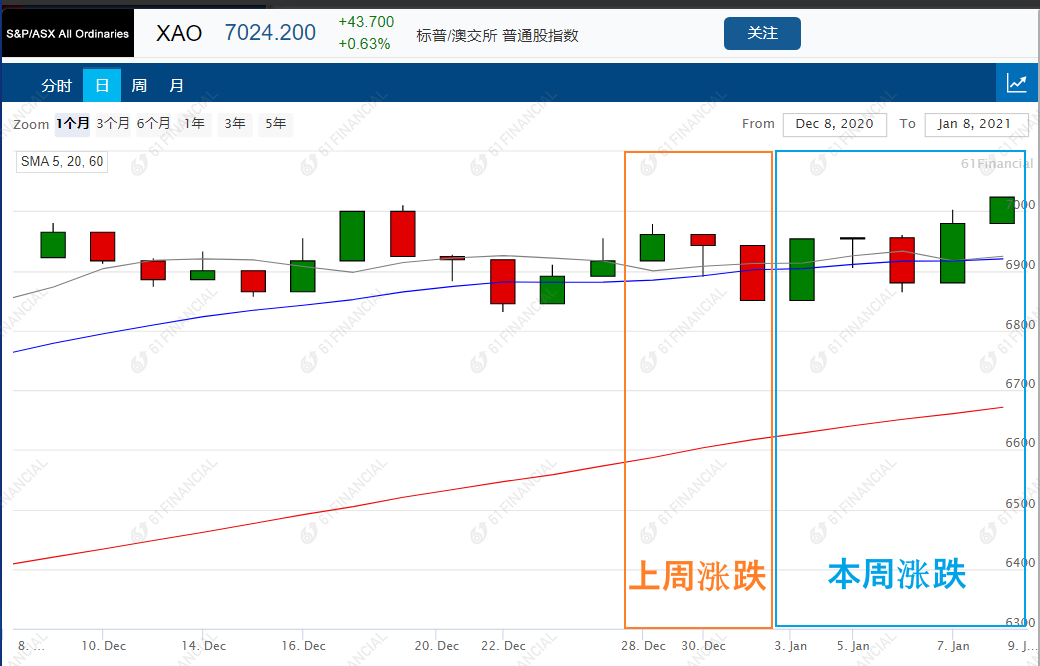Set zoom range to 1年
Viewport: 1040px width, 666px height.
click(x=194, y=123)
